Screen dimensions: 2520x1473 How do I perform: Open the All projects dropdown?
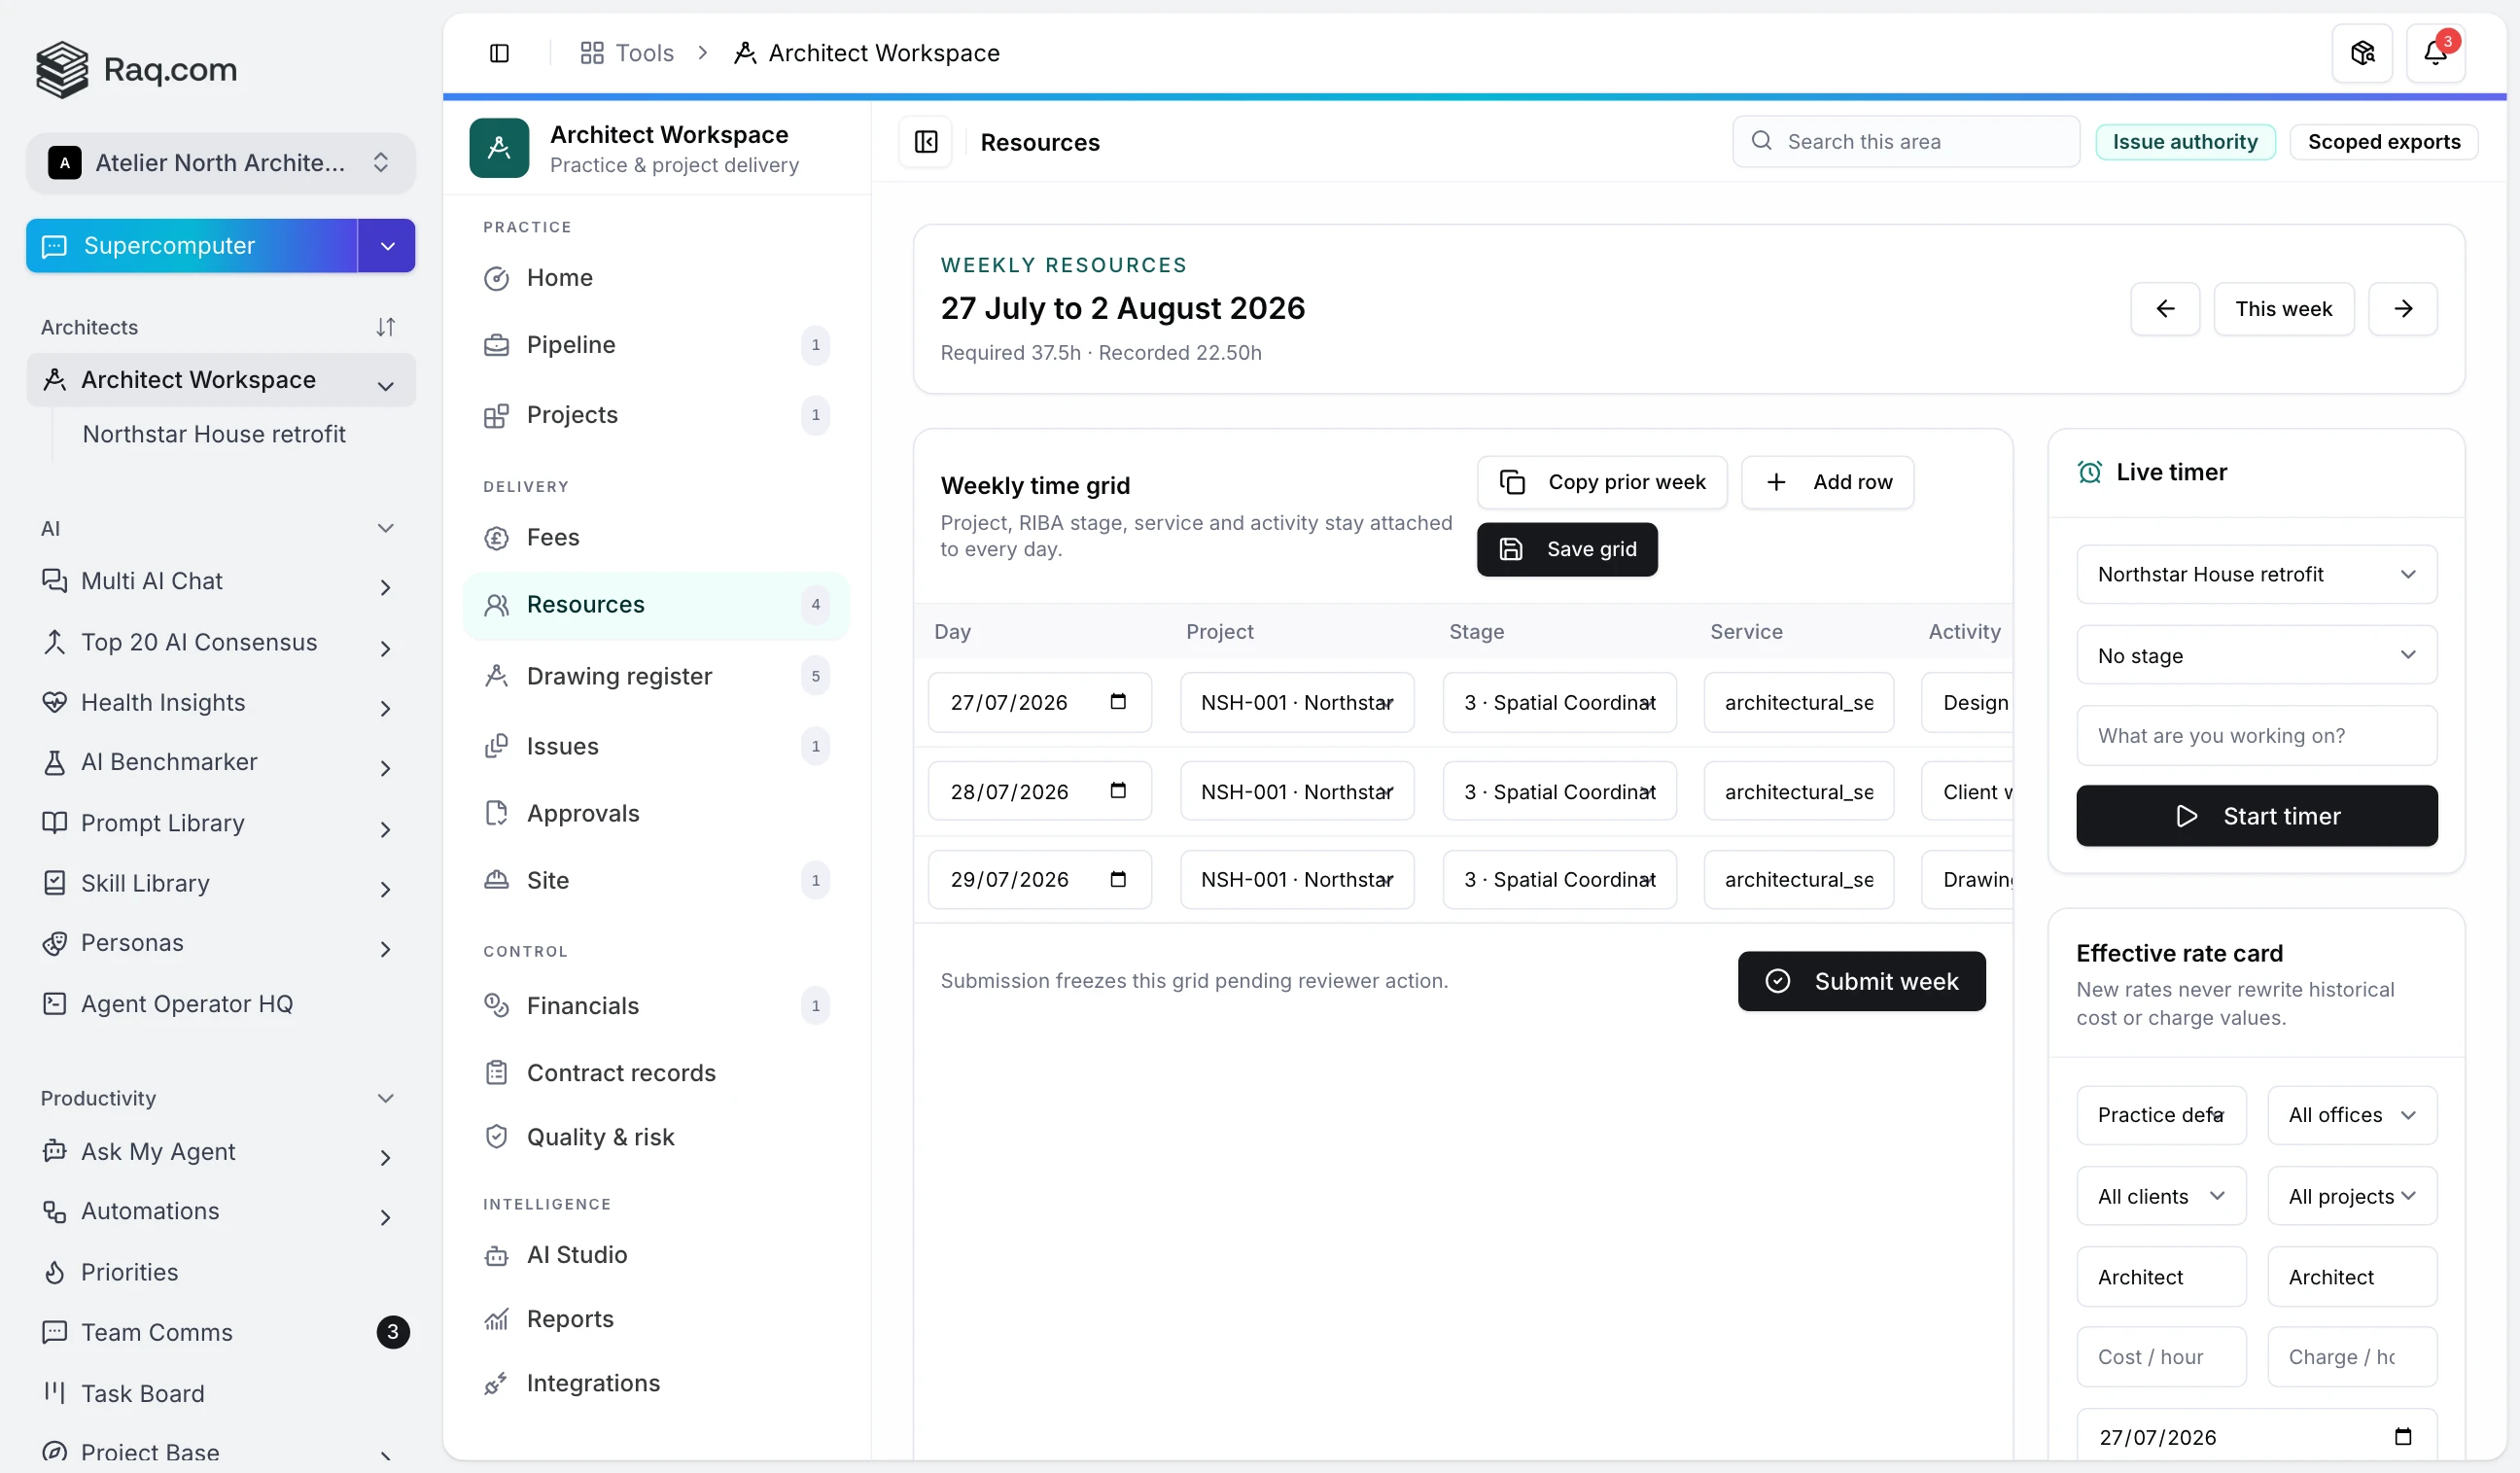pyautogui.click(x=2352, y=1196)
